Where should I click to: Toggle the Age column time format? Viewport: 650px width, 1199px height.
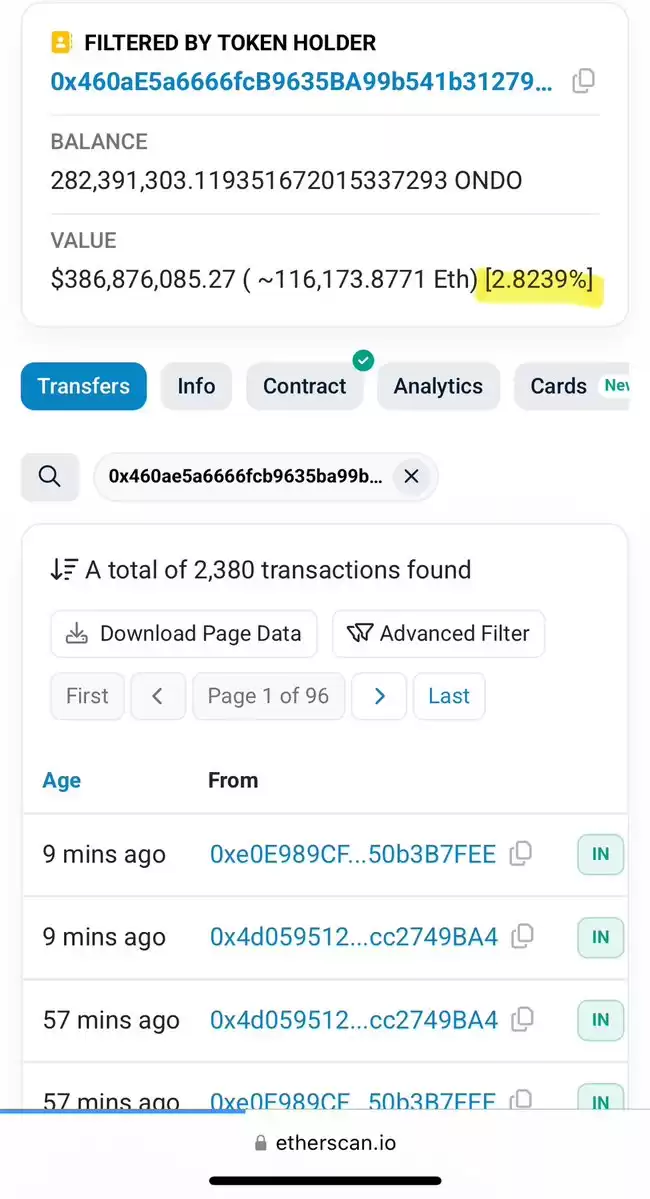click(x=62, y=780)
